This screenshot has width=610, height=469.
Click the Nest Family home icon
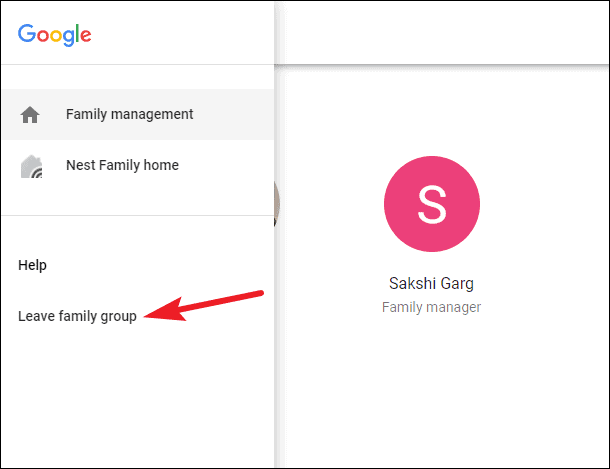(32, 166)
